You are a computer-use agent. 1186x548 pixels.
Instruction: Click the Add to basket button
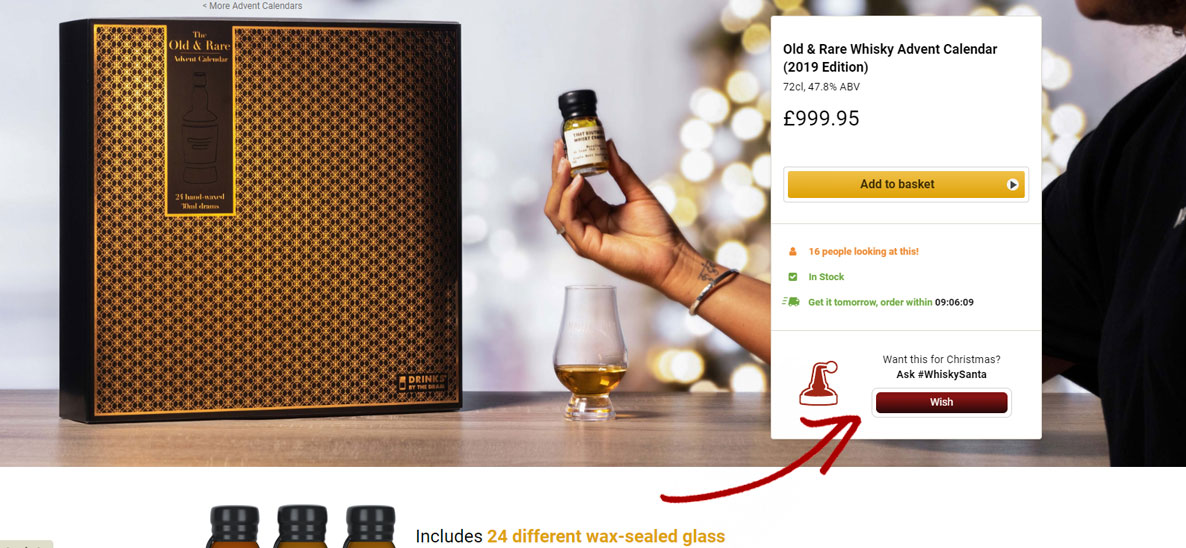click(x=905, y=184)
